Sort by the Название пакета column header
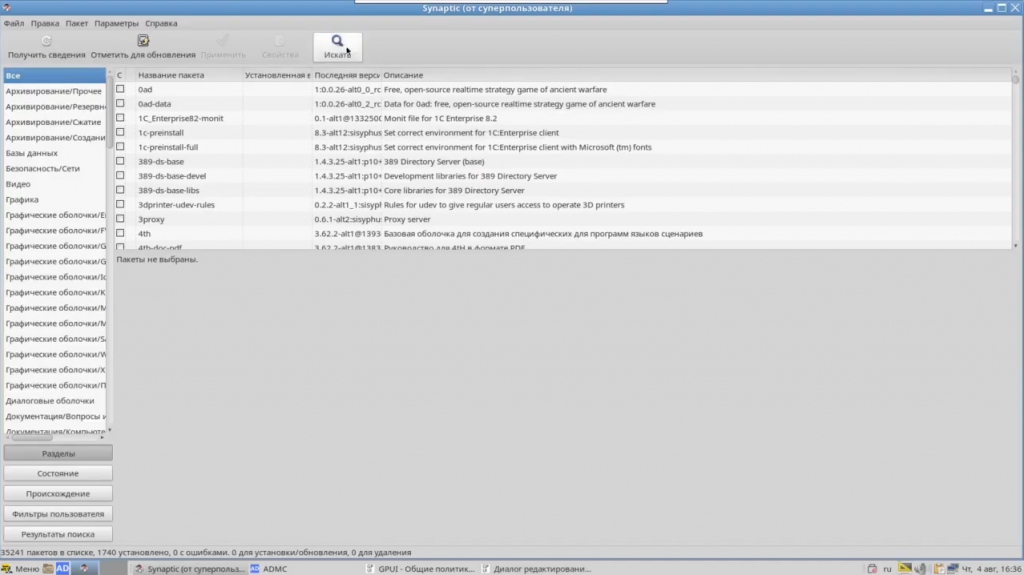The image size is (1024, 575). point(188,75)
